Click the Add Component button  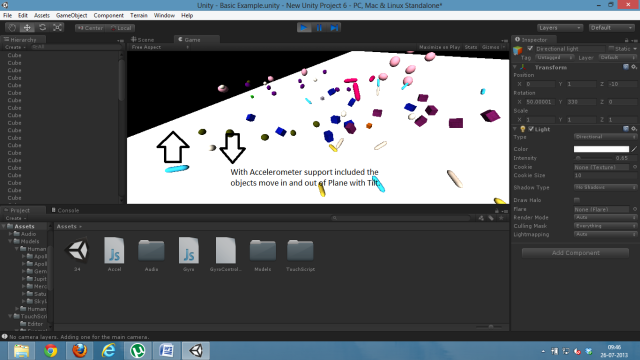576,253
